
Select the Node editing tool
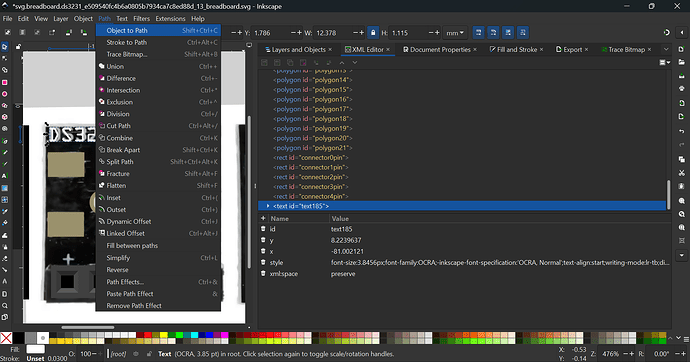pos(4,59)
